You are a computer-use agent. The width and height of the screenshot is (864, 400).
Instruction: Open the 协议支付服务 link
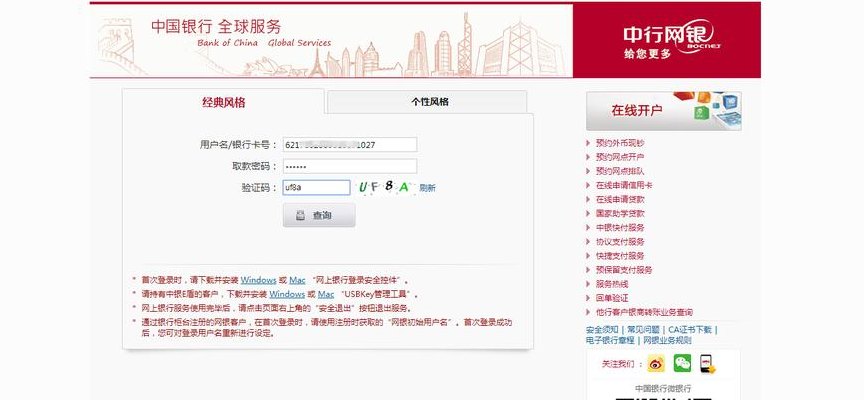pos(620,242)
